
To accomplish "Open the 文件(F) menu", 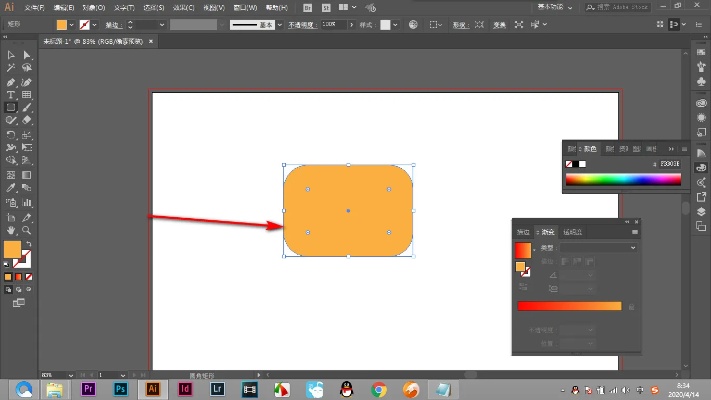I will coord(34,8).
